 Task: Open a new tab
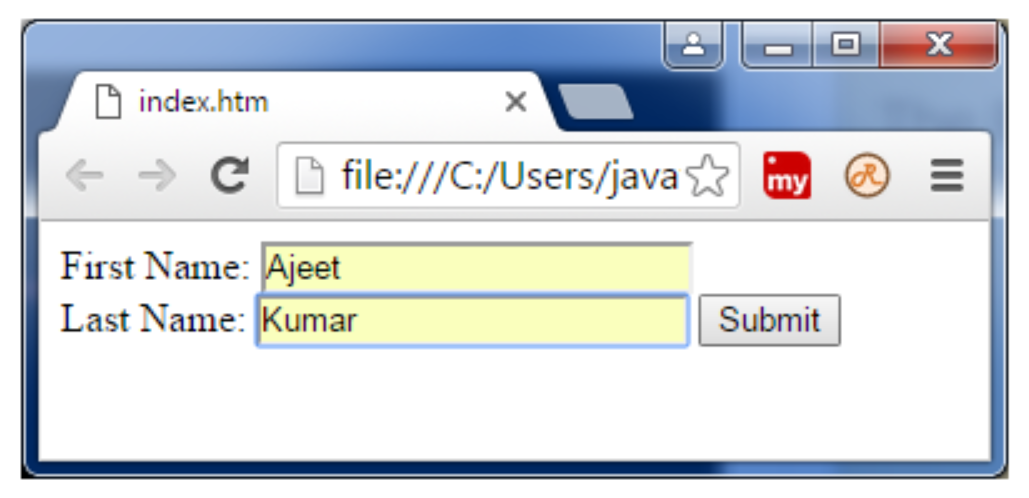(593, 102)
